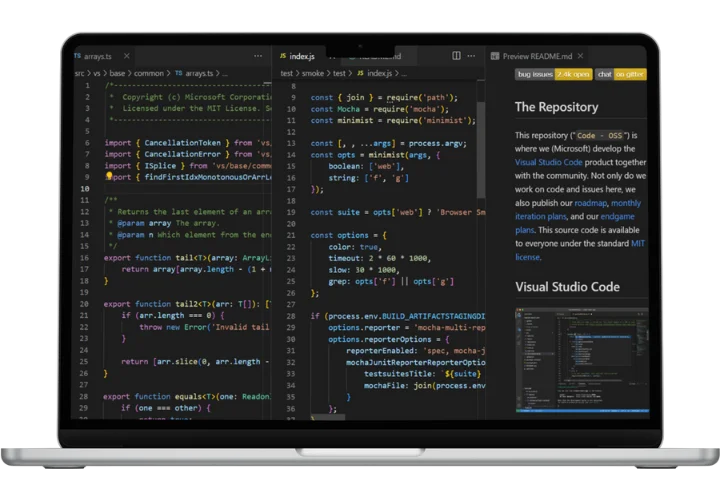Open the 'base' breadcrumb folder dropdown

[119, 73]
